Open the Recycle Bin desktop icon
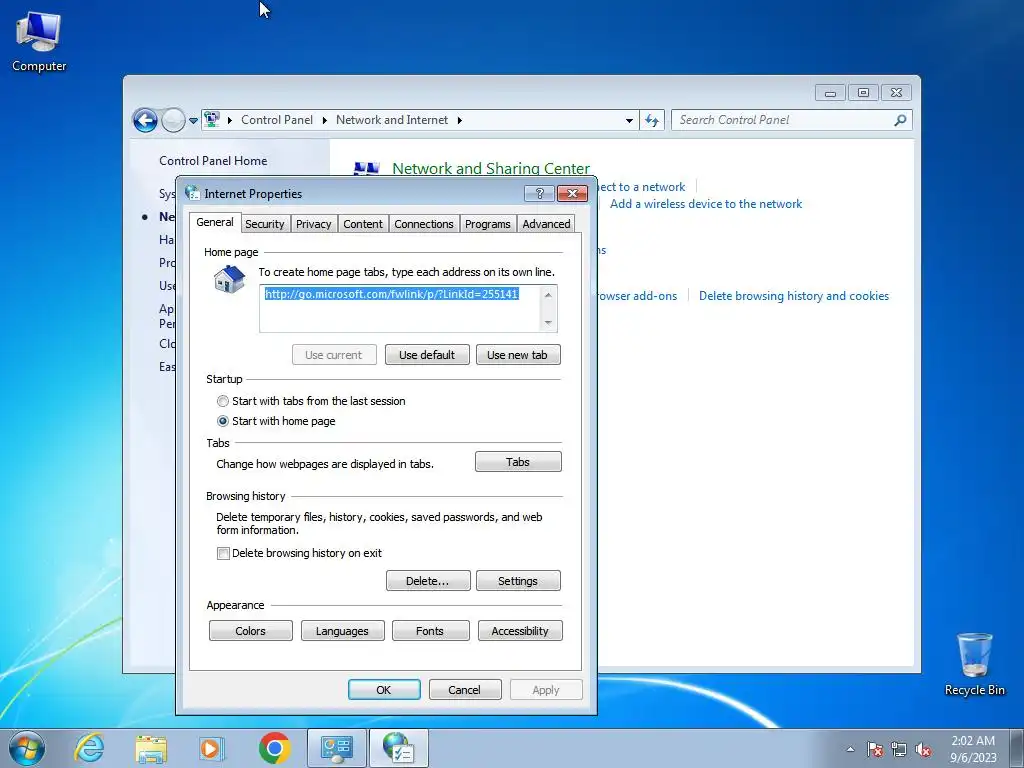Screen dimensions: 1024x768 [x=974, y=664]
